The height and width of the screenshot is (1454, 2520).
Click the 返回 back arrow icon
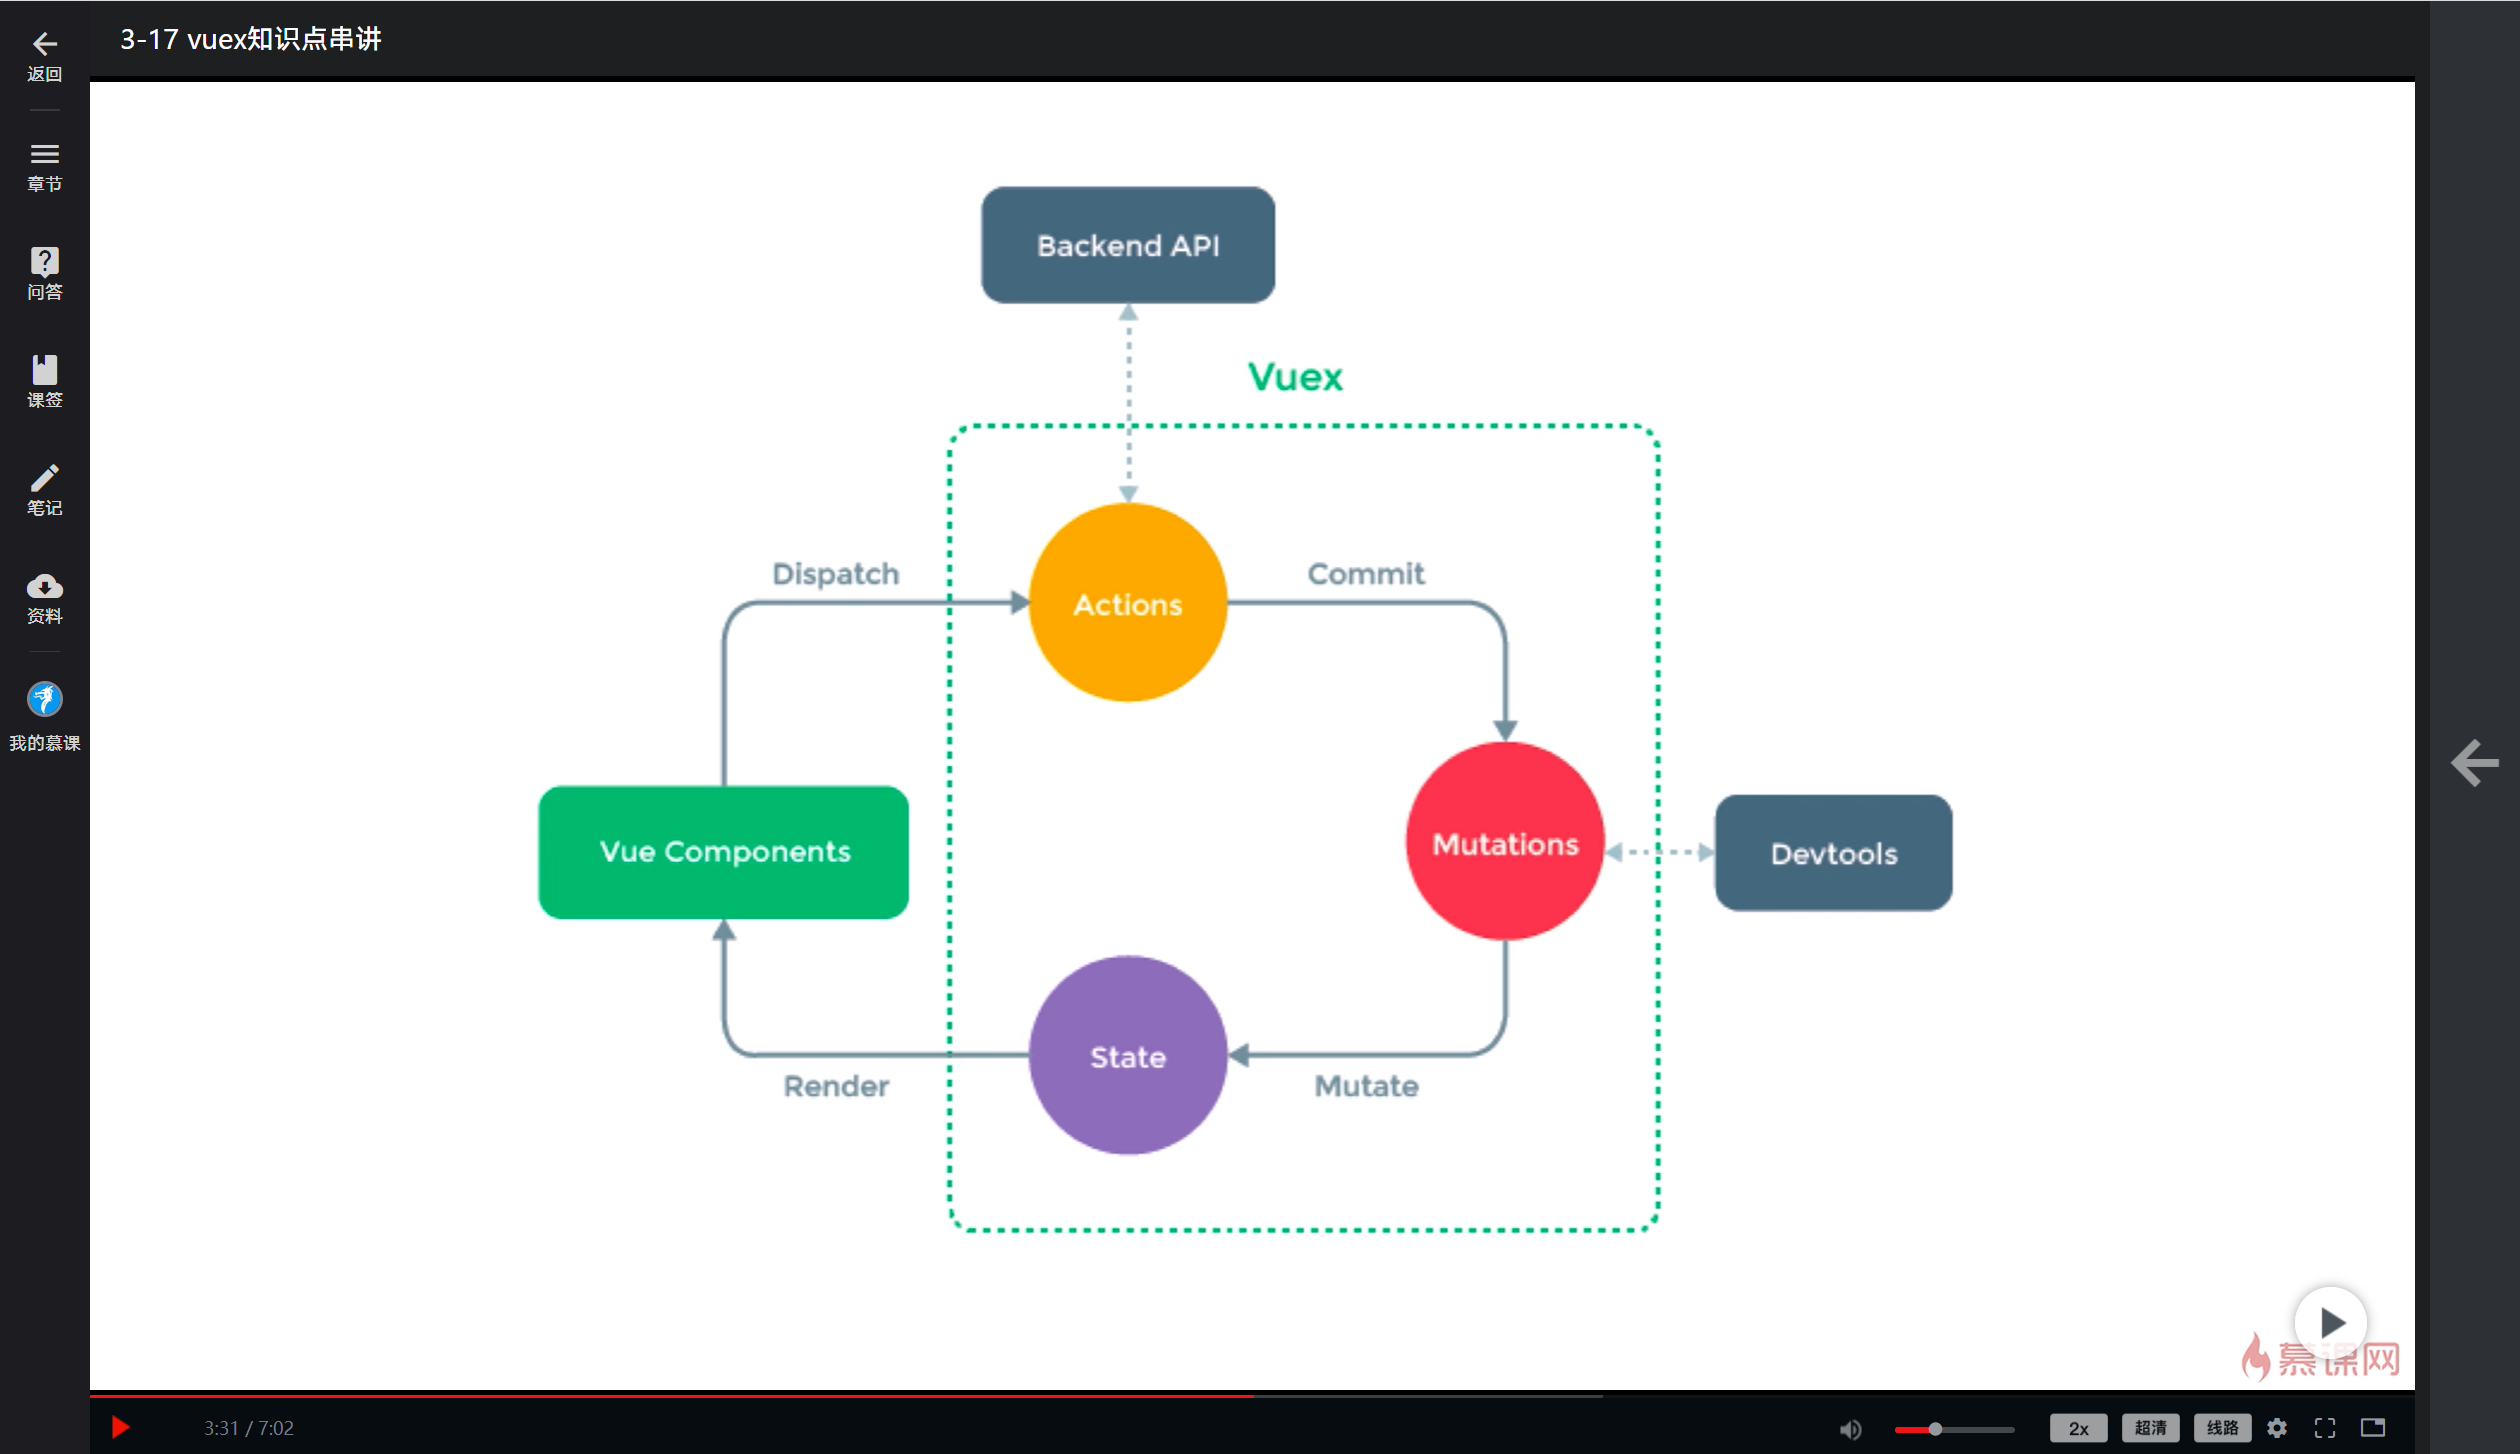(x=44, y=44)
